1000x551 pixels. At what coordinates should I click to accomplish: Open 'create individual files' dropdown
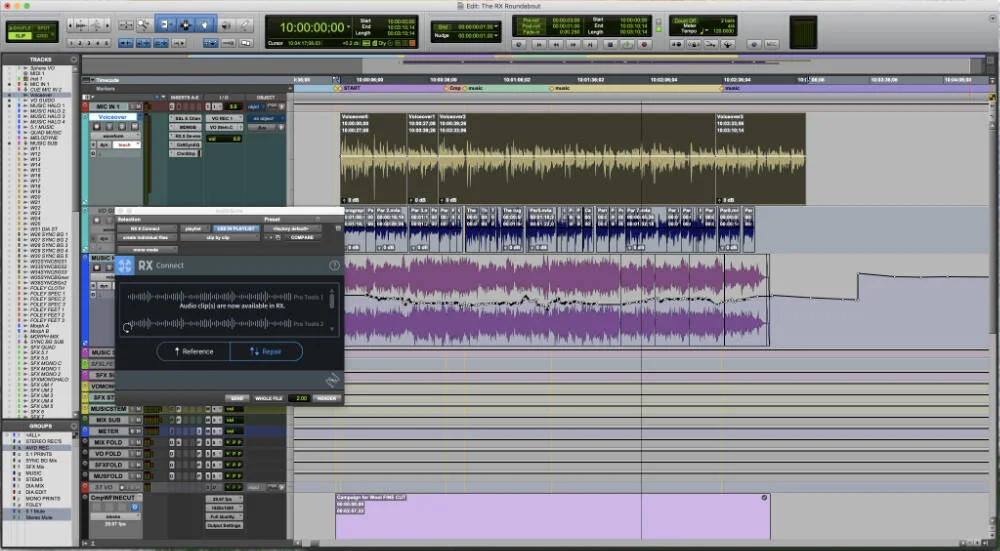146,237
